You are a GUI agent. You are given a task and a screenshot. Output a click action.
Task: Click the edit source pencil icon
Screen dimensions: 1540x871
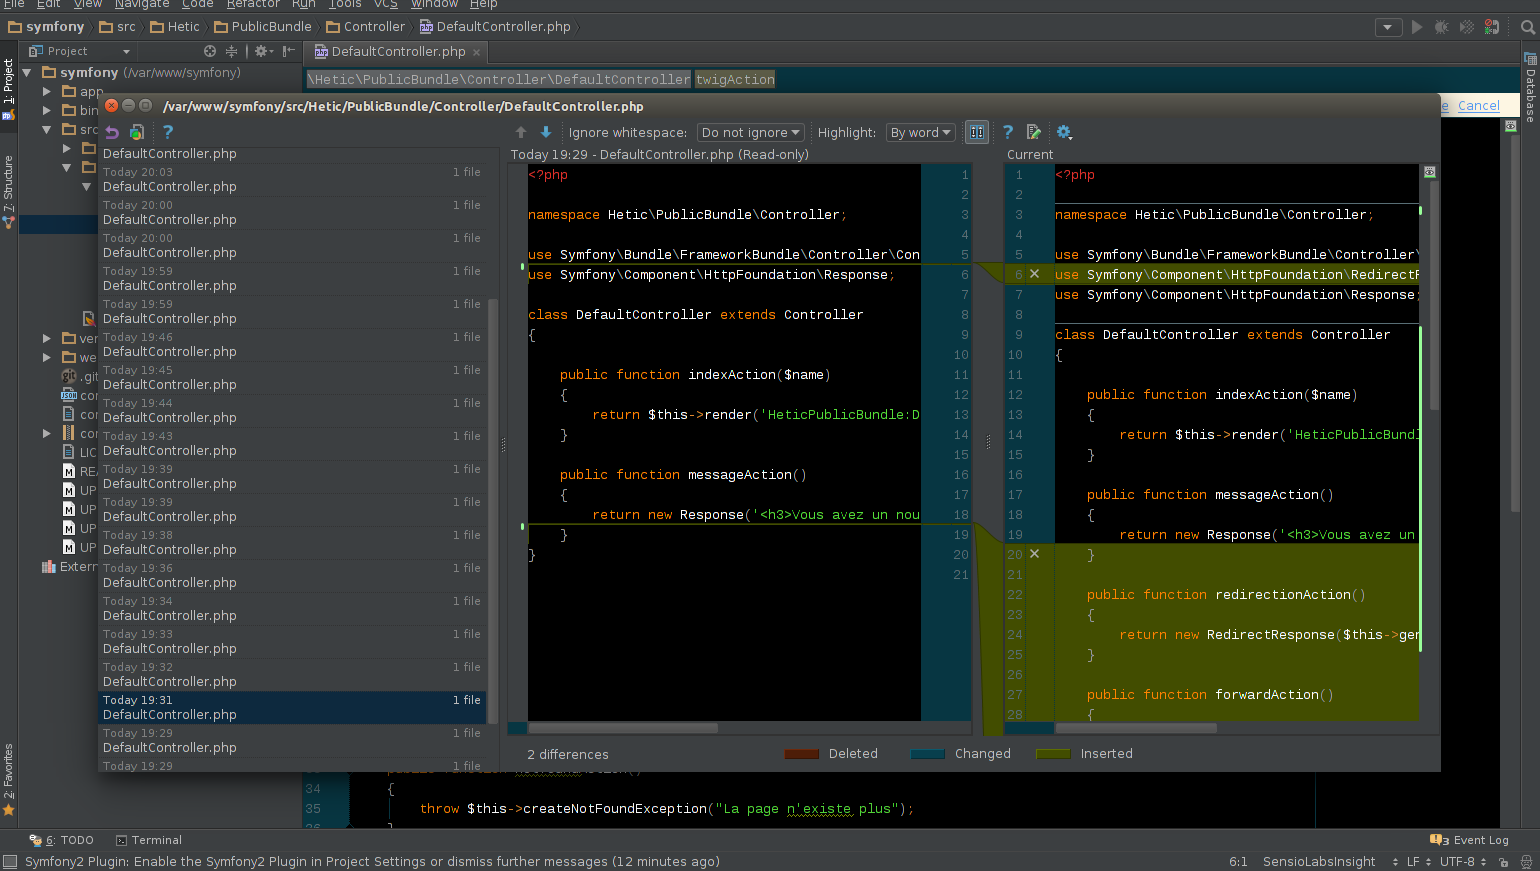point(1034,132)
